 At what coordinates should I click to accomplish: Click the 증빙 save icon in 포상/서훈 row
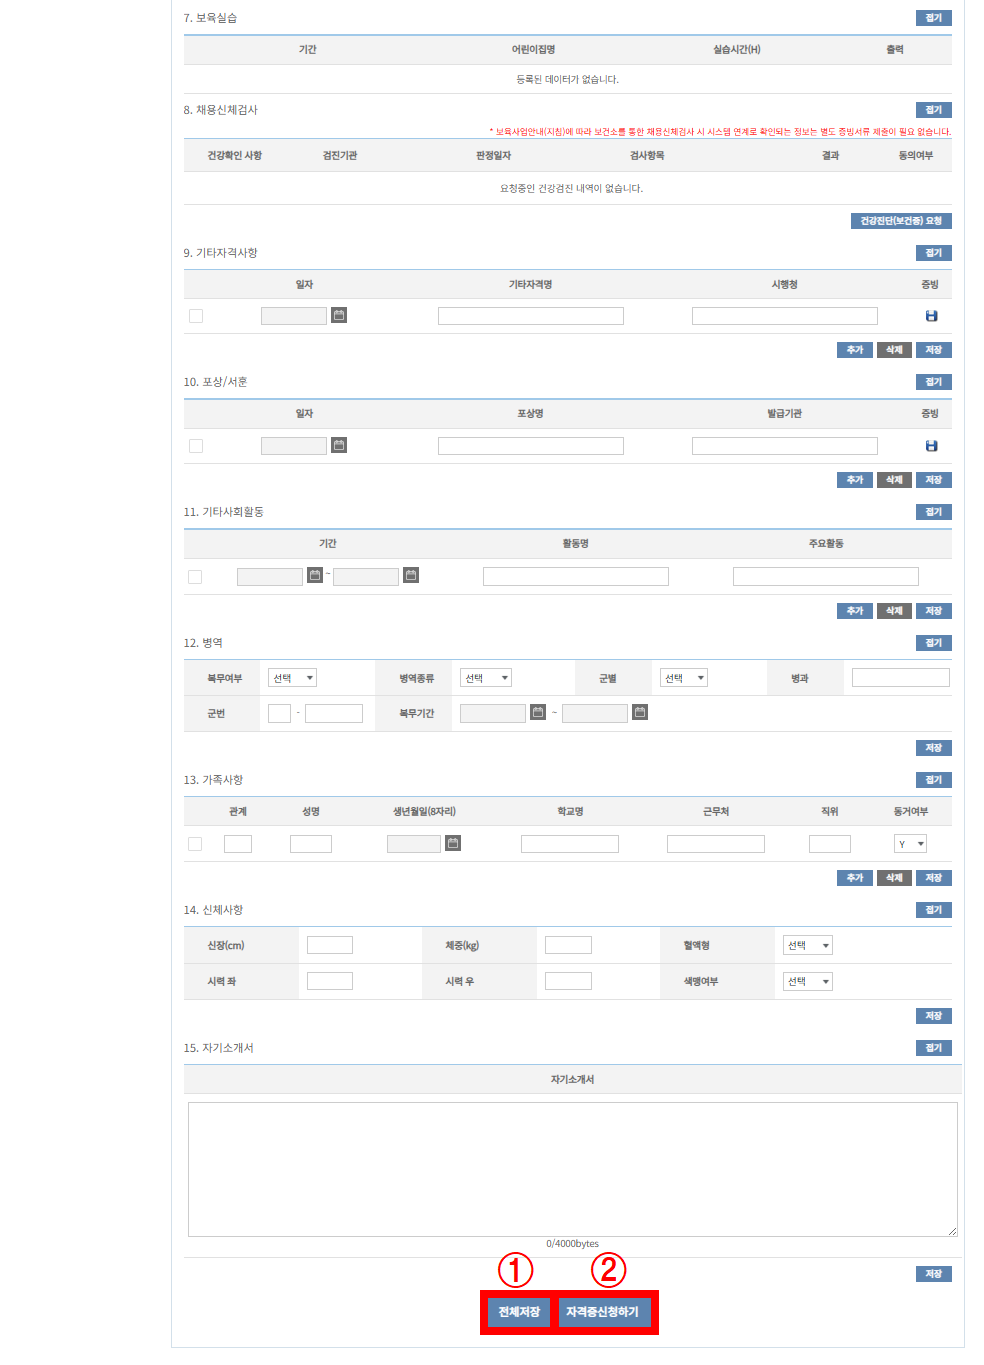[x=931, y=446]
